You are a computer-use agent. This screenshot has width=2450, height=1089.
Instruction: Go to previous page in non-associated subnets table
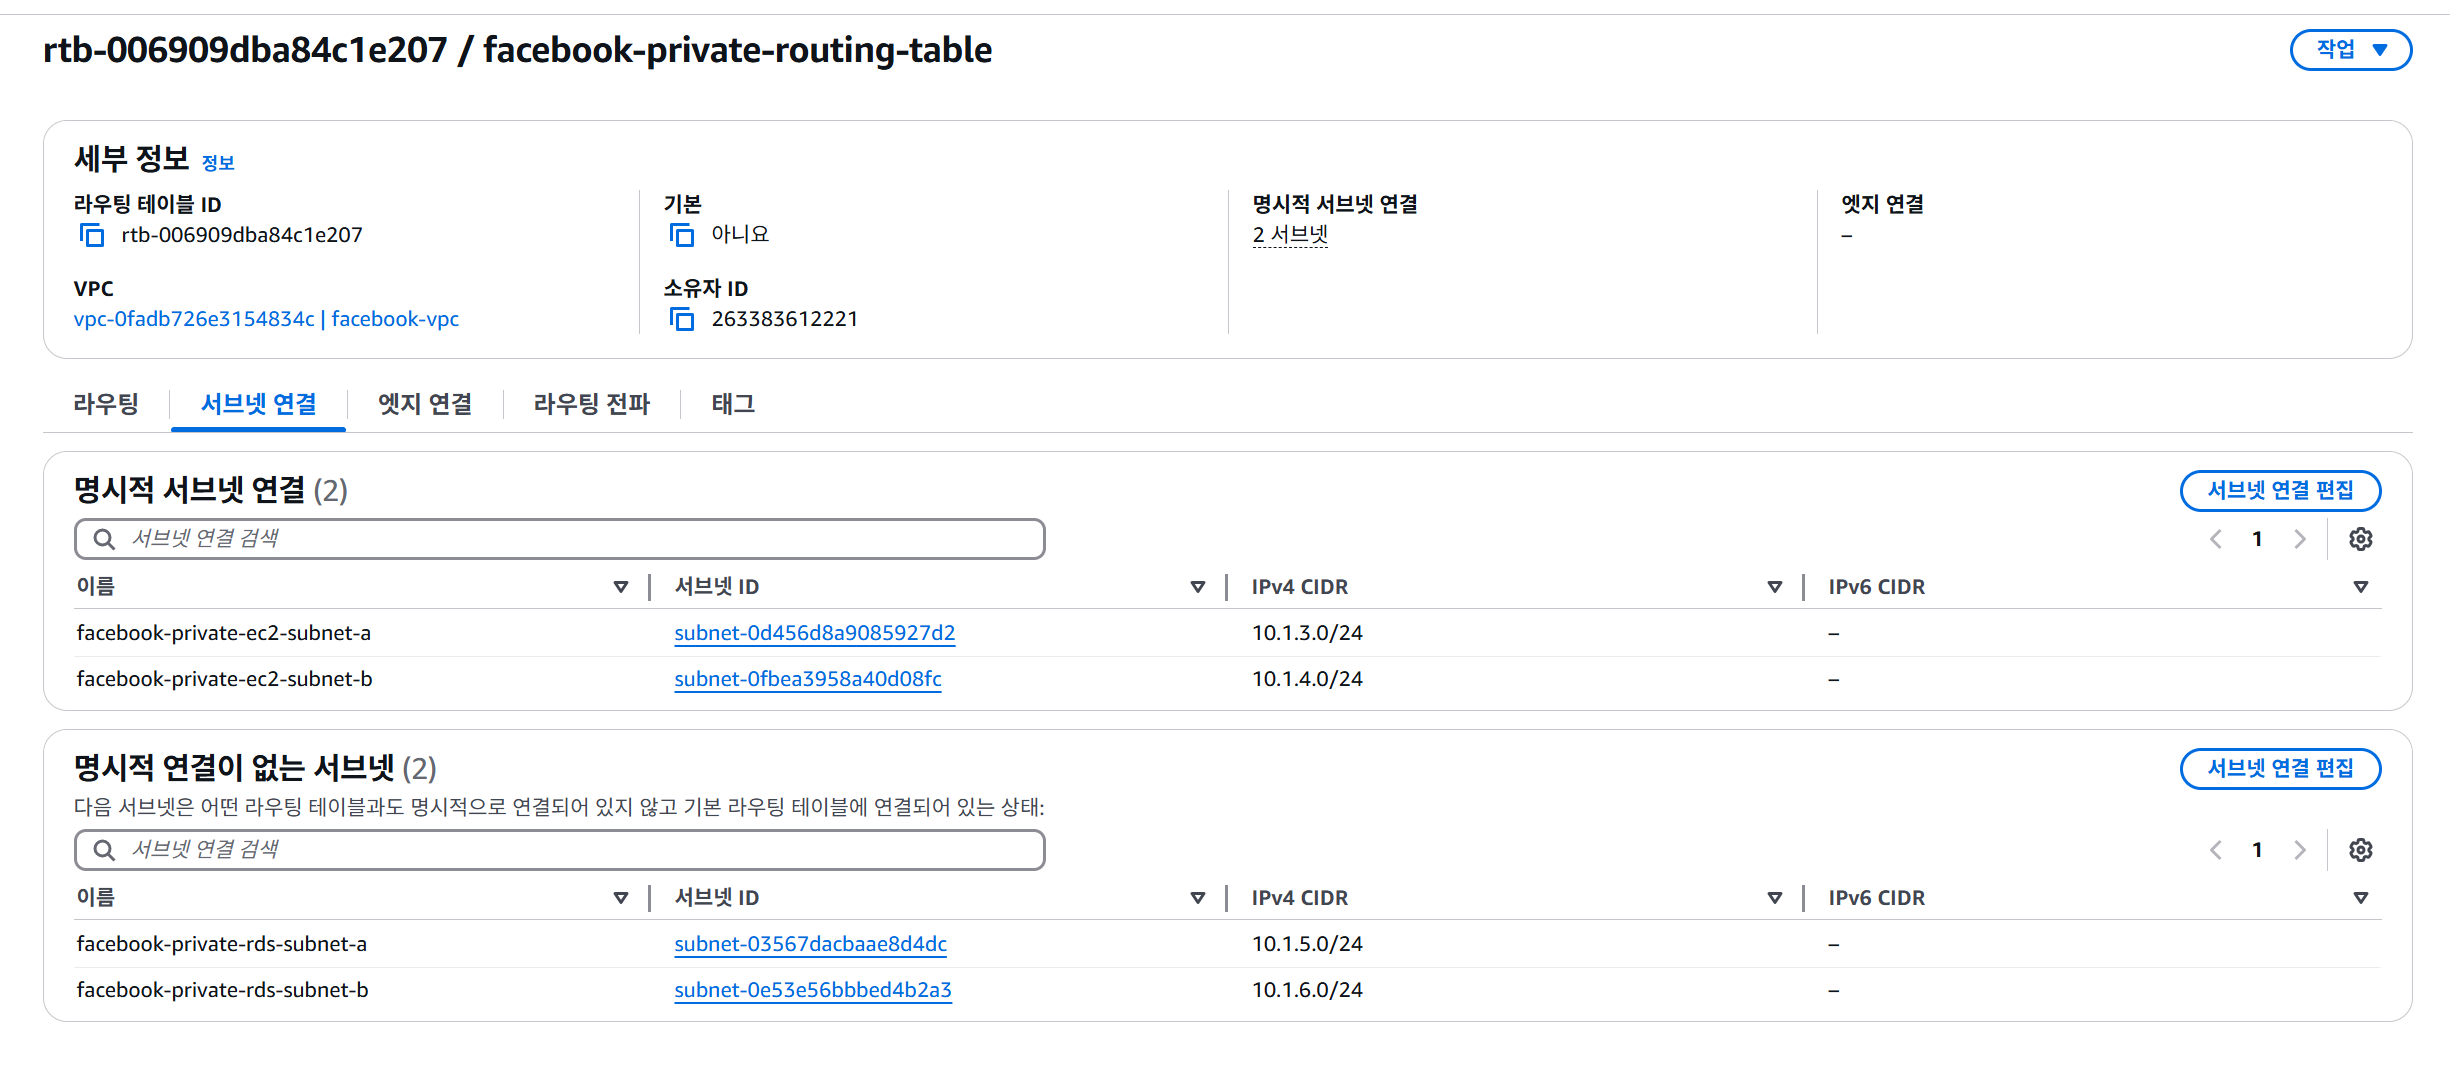click(2216, 851)
